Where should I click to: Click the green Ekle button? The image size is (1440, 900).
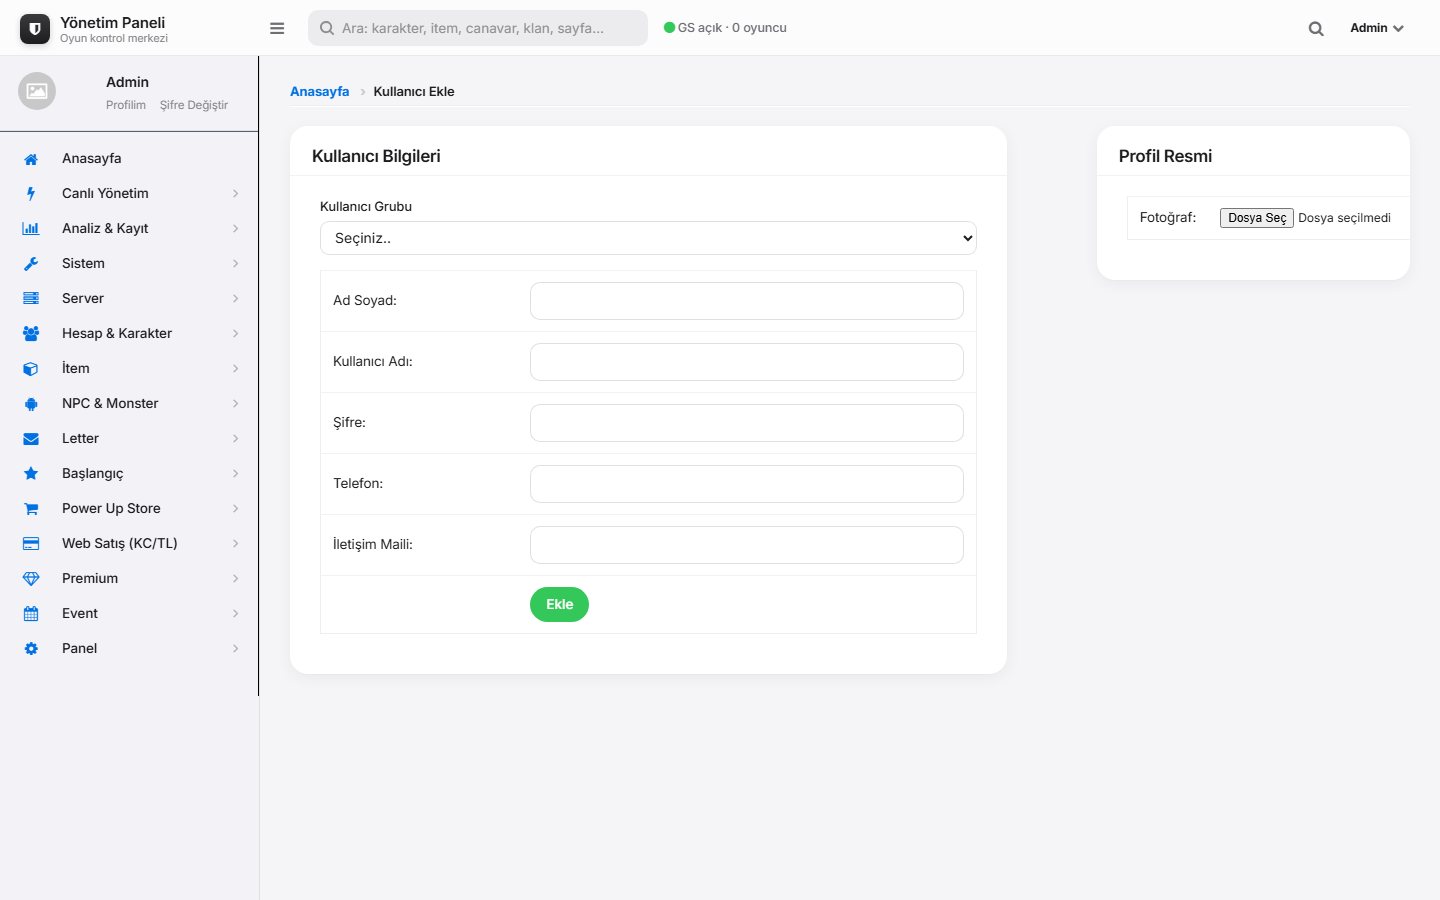[559, 604]
